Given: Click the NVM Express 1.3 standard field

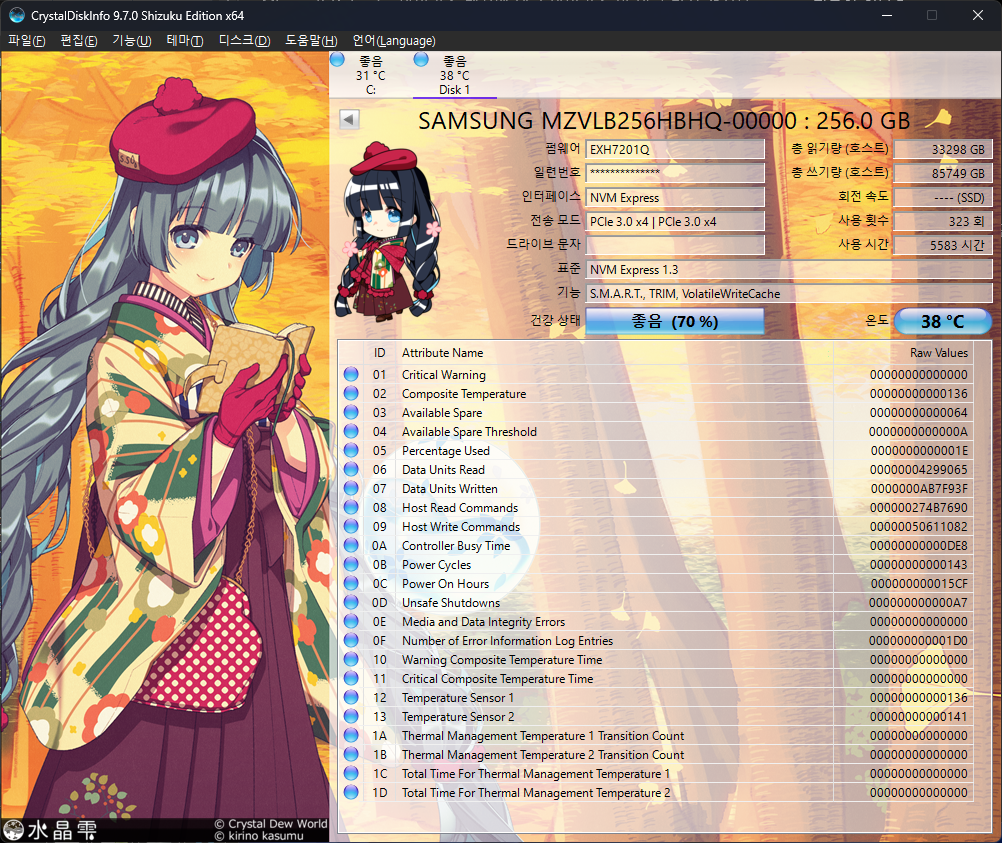Looking at the screenshot, I should [789, 270].
